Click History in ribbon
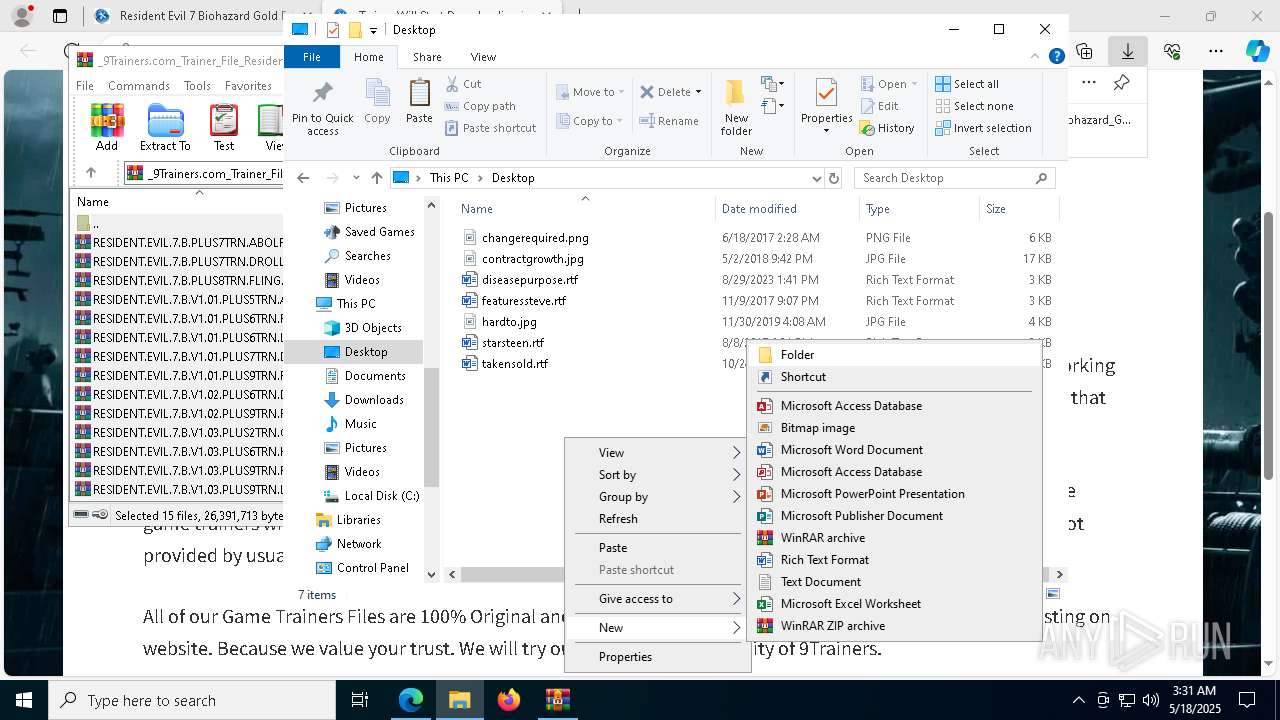Image resolution: width=1280 pixels, height=720 pixels. (887, 128)
